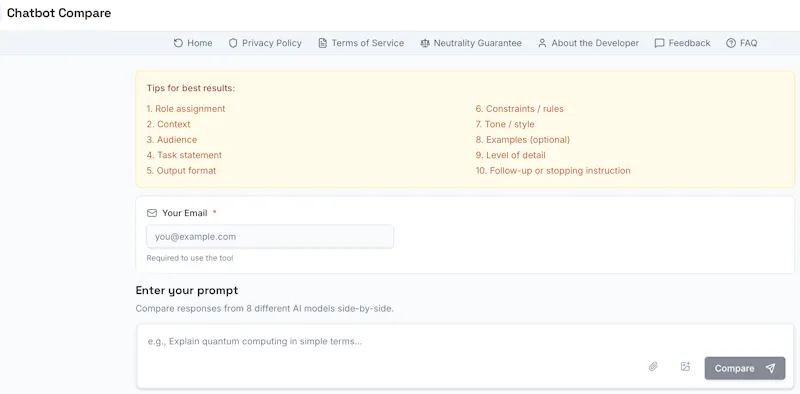Click the Chatbot Compare title
This screenshot has height=394, width=800.
(59, 13)
